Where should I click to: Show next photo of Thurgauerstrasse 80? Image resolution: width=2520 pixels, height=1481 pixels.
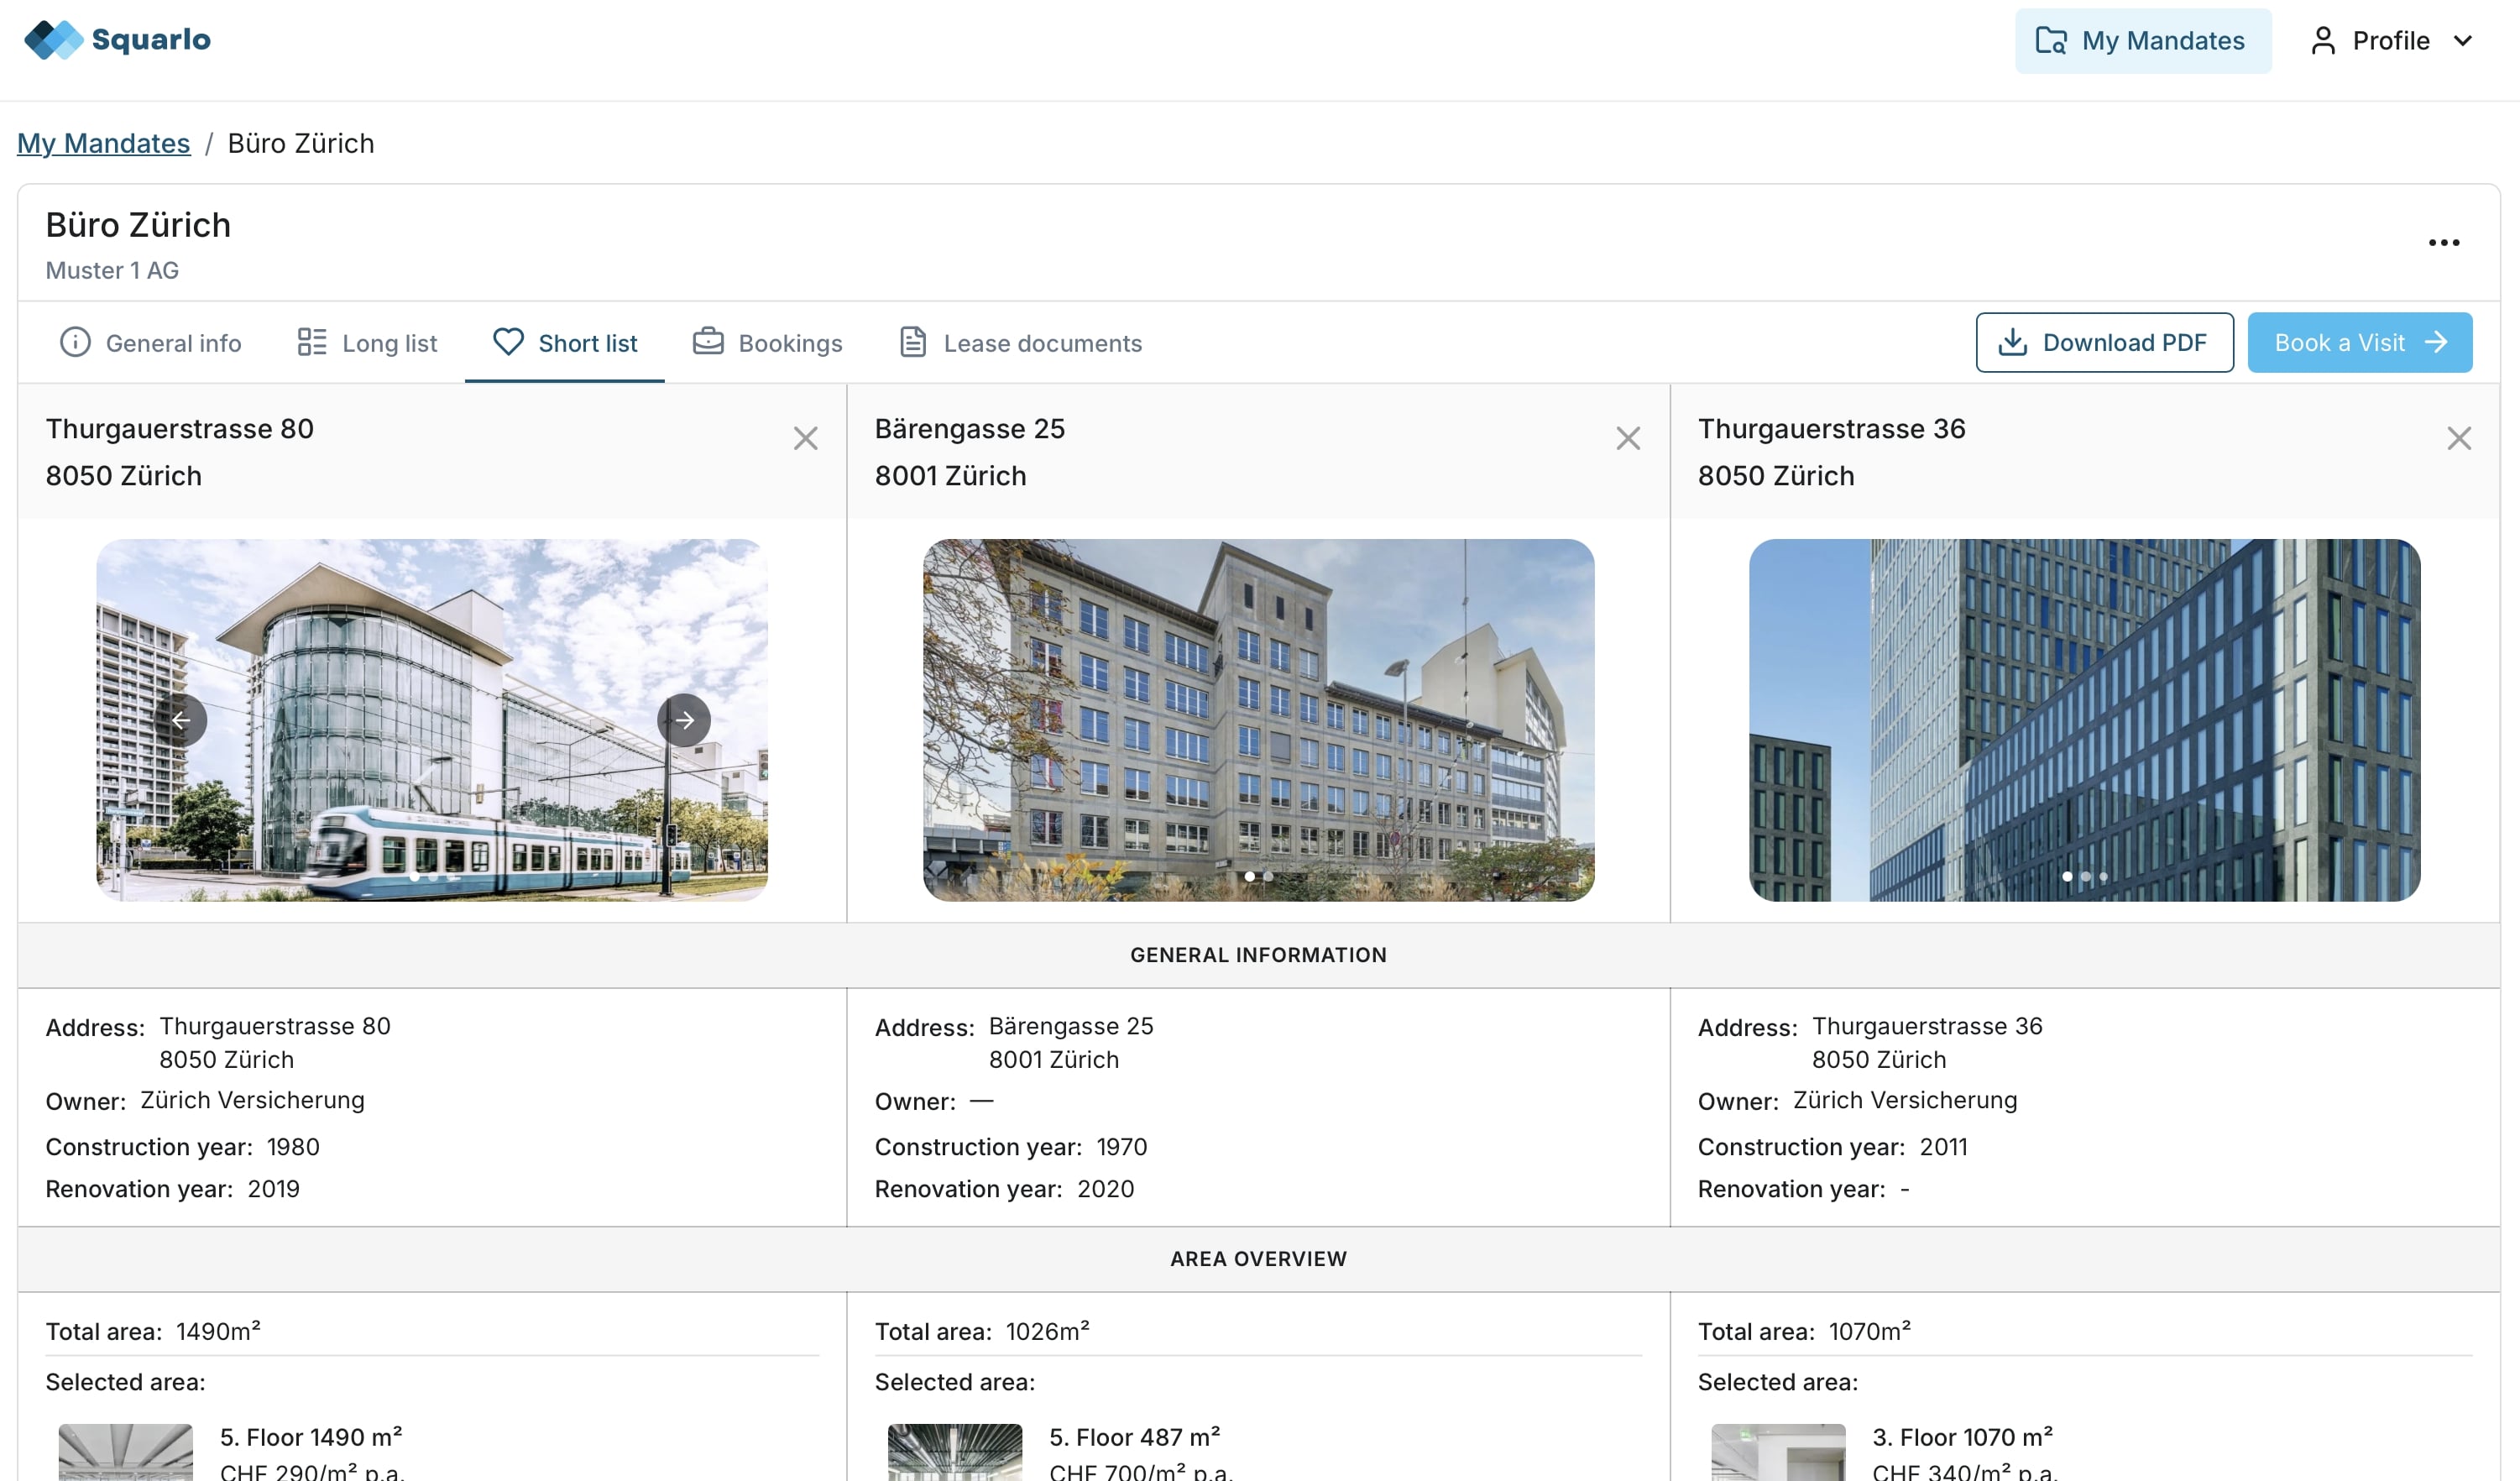[x=684, y=720]
